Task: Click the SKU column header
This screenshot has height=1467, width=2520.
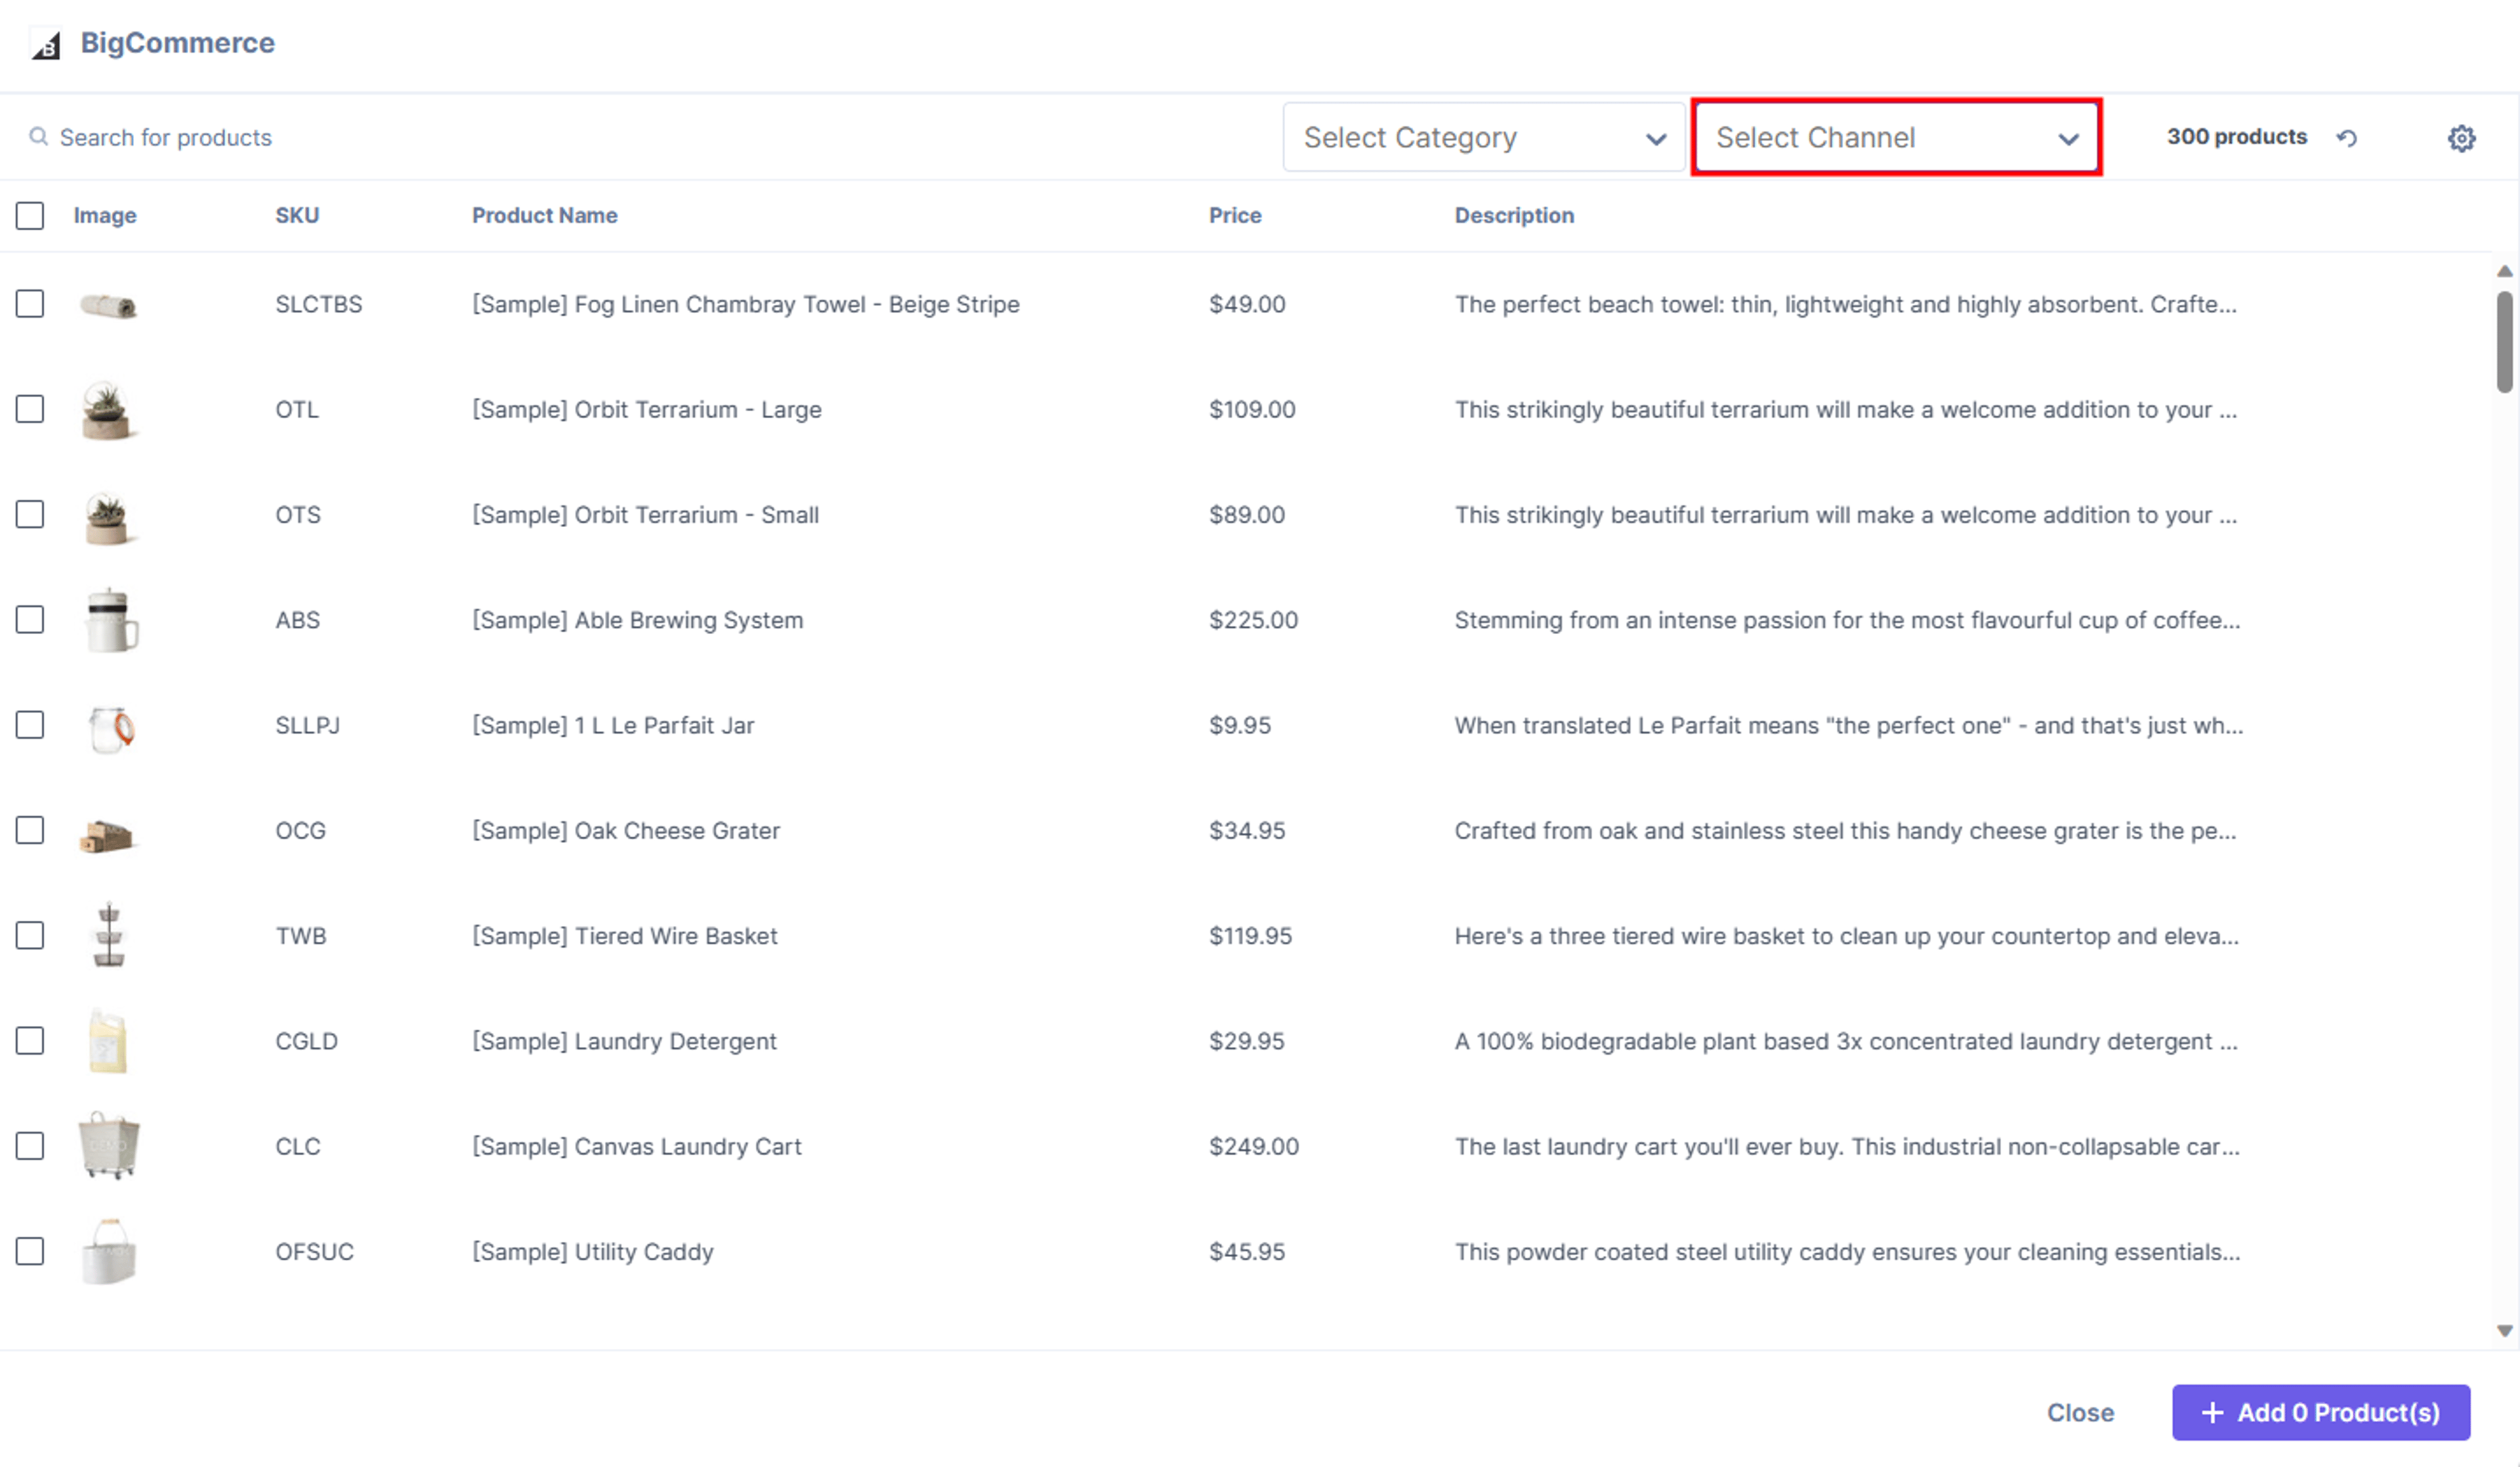Action: [x=297, y=215]
